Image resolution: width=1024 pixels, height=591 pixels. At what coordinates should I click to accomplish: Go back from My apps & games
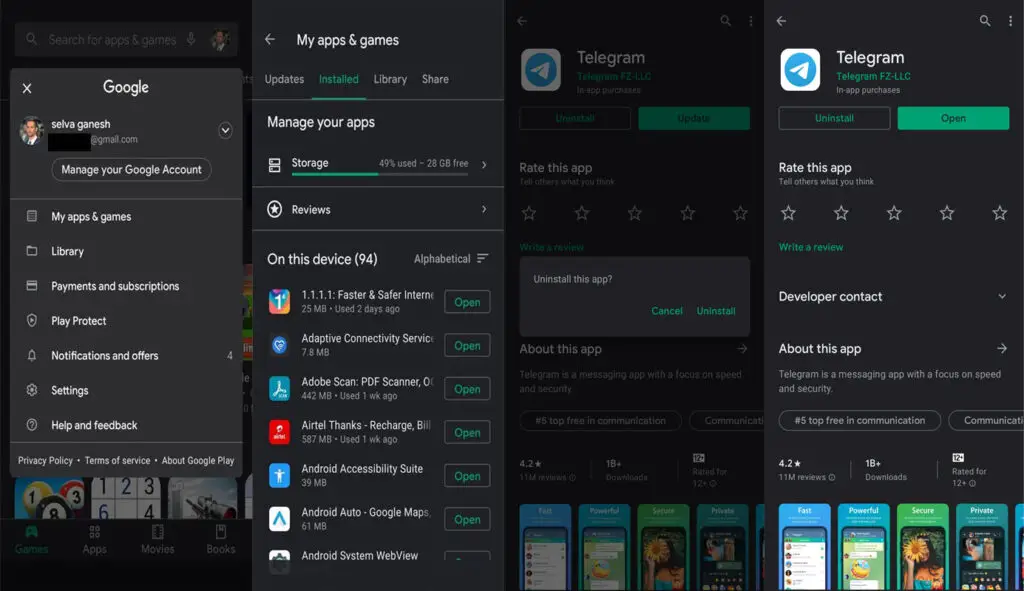tap(270, 40)
